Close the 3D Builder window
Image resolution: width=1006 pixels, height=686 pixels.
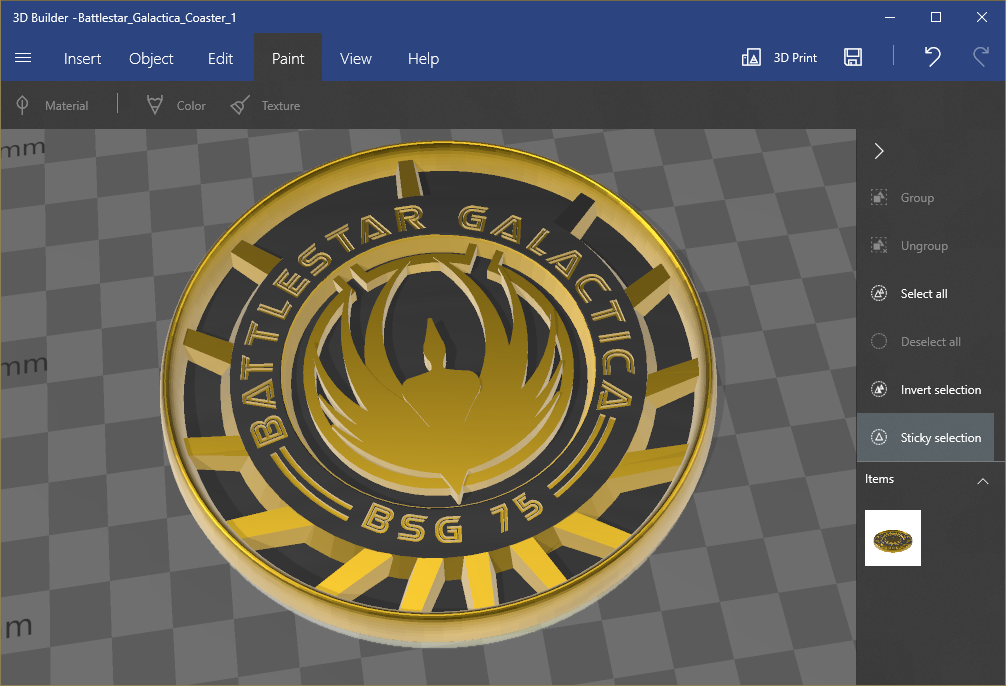point(982,17)
